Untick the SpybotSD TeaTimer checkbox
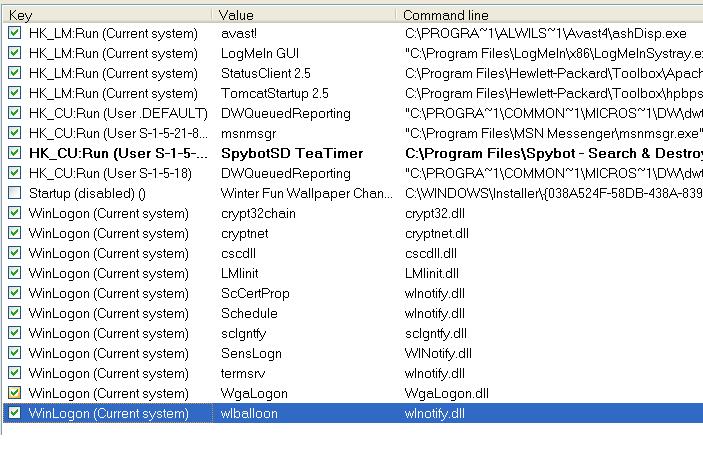Image resolution: width=703 pixels, height=459 pixels. [14, 153]
